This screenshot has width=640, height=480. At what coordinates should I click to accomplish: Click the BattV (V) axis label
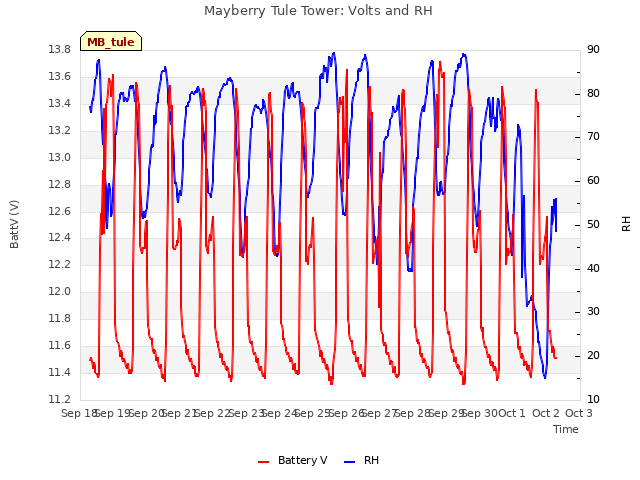[14, 224]
